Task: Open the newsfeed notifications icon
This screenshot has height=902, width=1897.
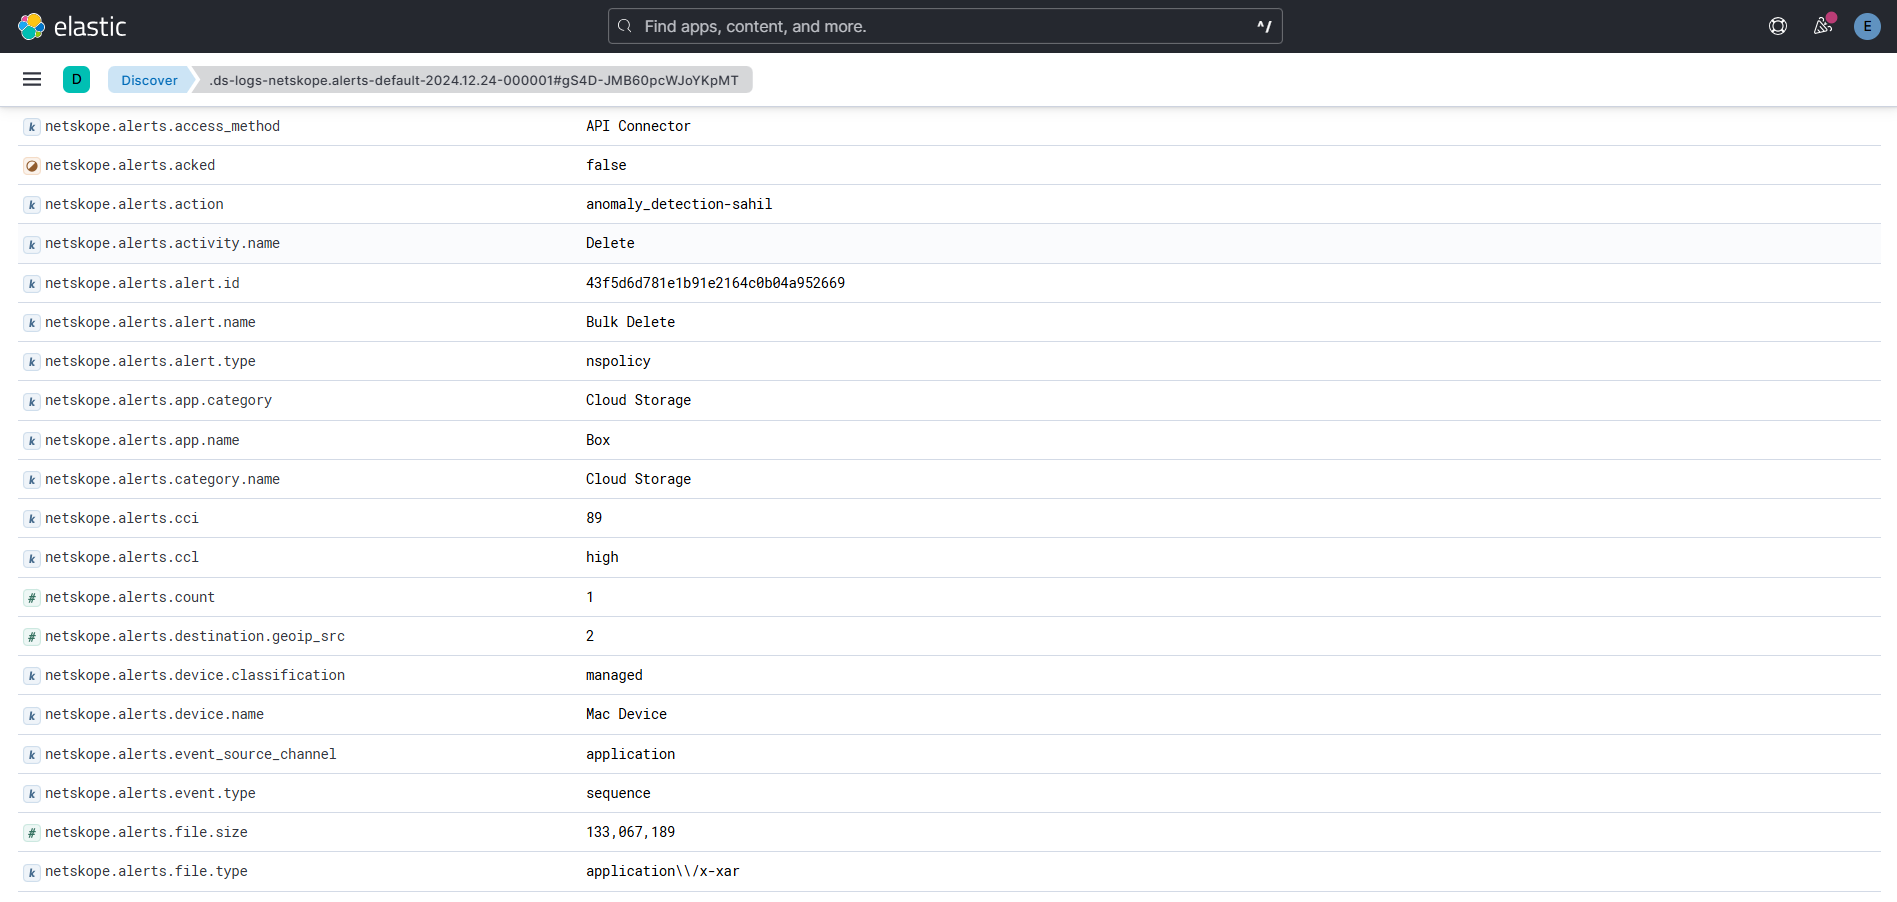Action: (x=1823, y=26)
